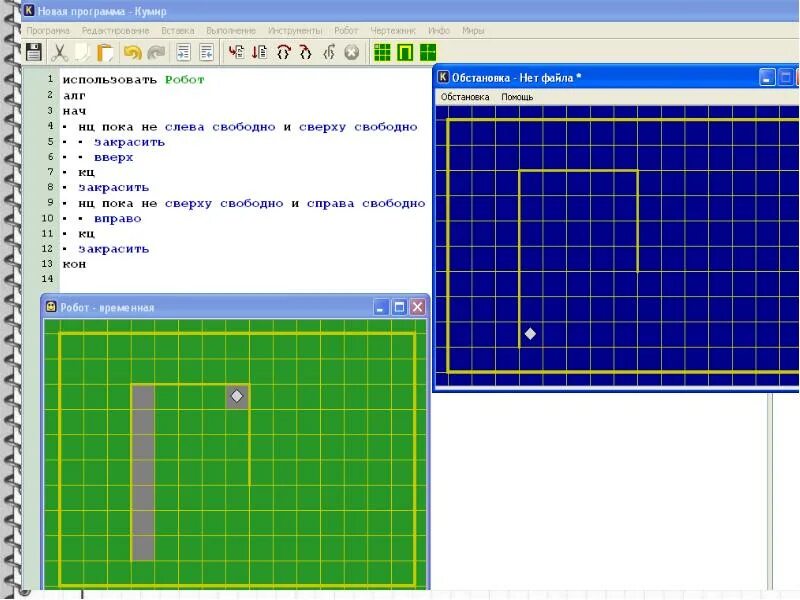Click the 'вправо' command in the code
Screen dimensions: 800x600
[117, 219]
